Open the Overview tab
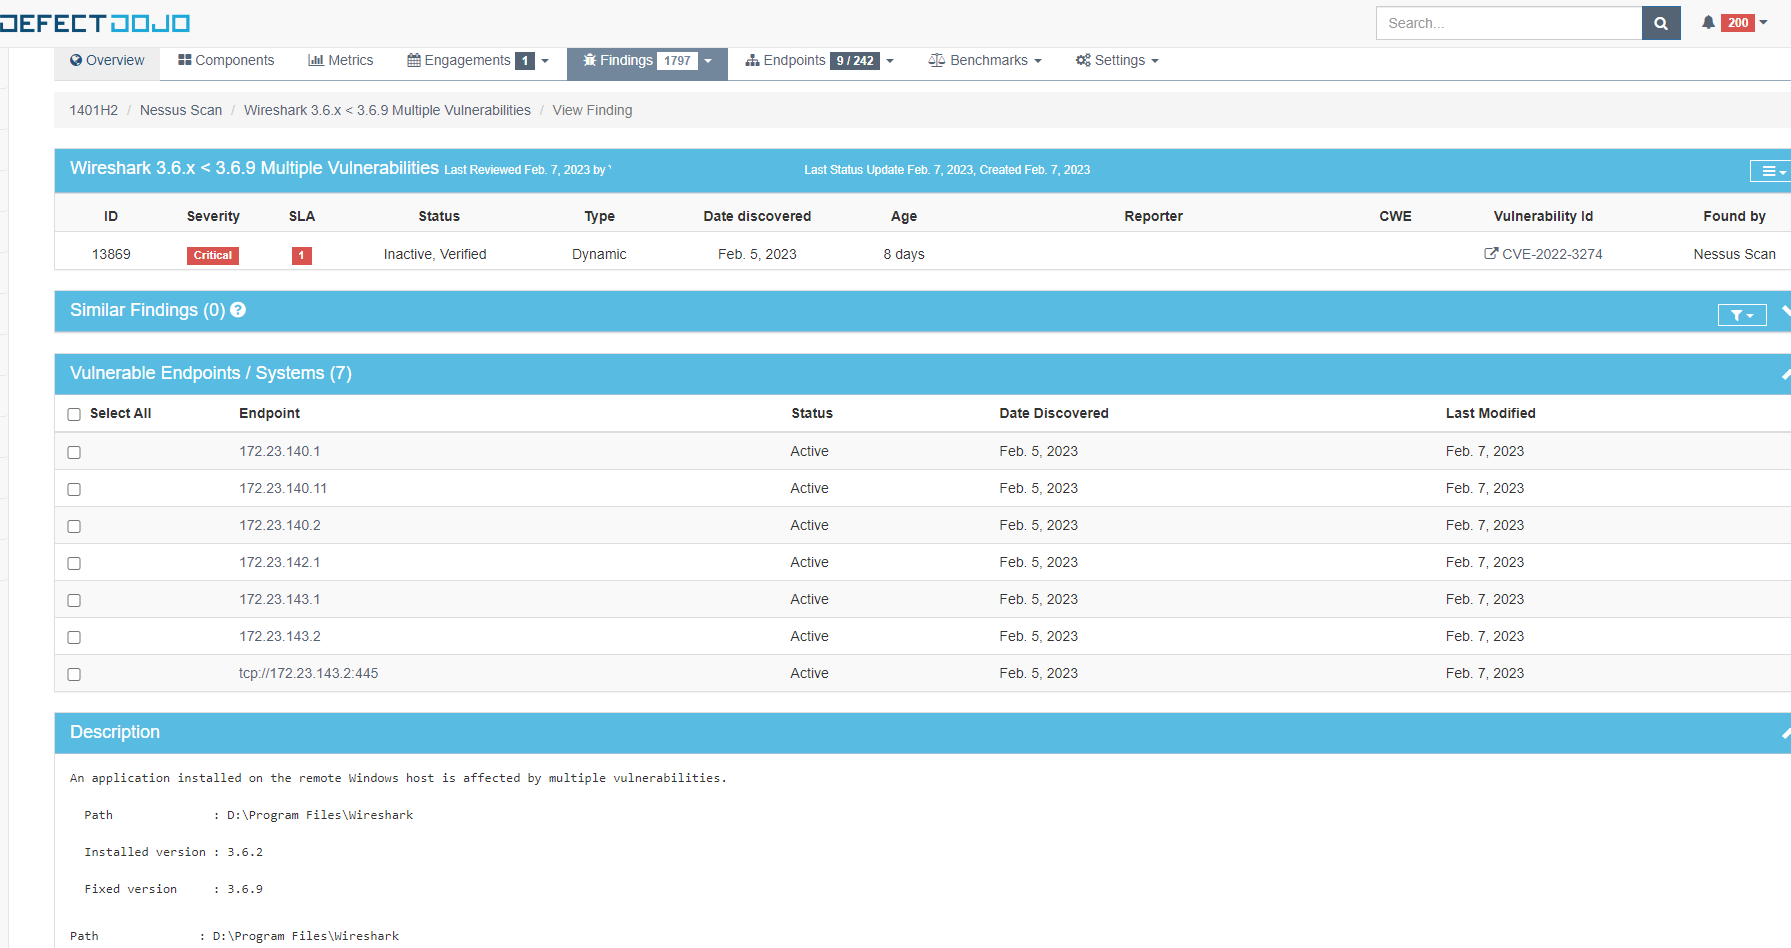 tap(106, 60)
